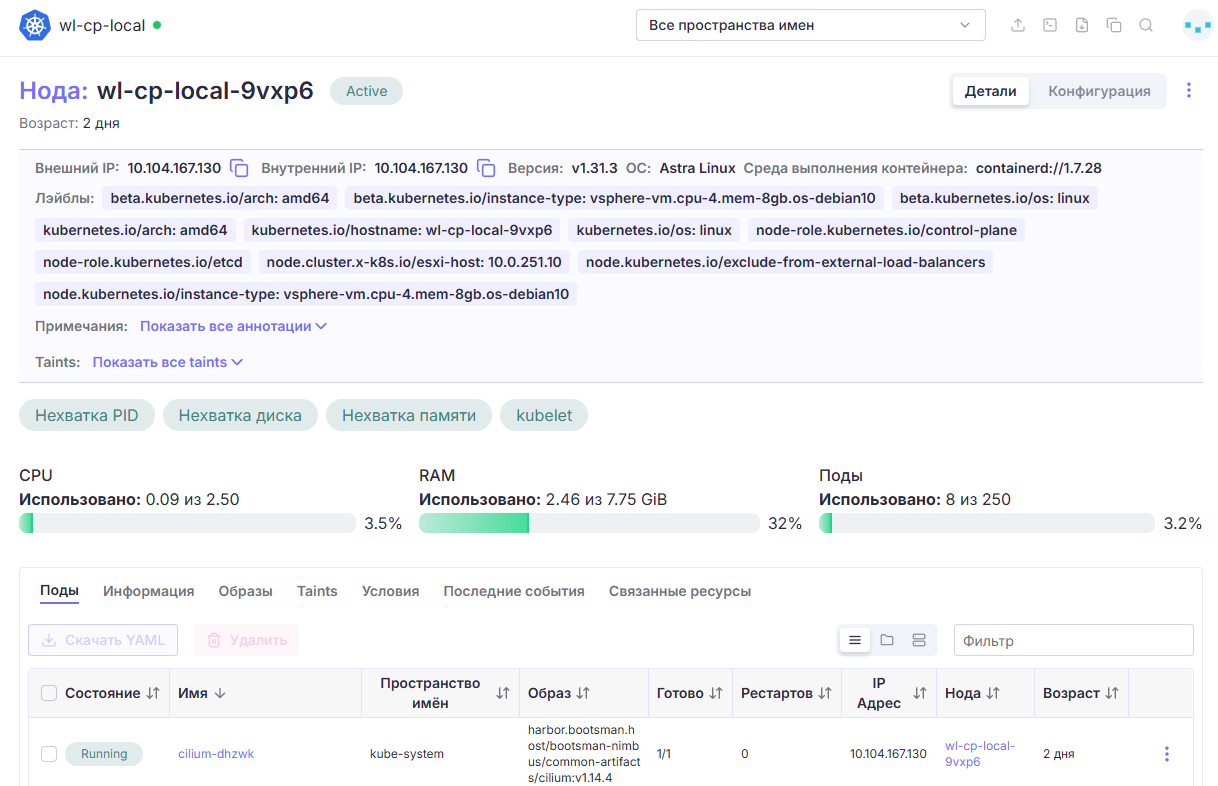Sort the table by Возраст column
Screen dimensions: 1218x786
[x=1112, y=693]
